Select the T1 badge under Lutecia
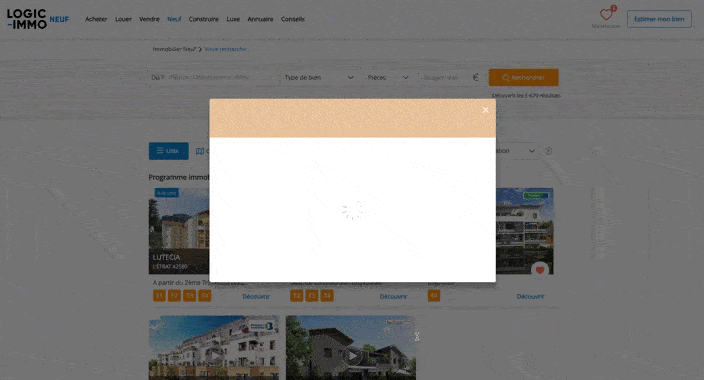The height and width of the screenshot is (380, 704). [x=159, y=296]
